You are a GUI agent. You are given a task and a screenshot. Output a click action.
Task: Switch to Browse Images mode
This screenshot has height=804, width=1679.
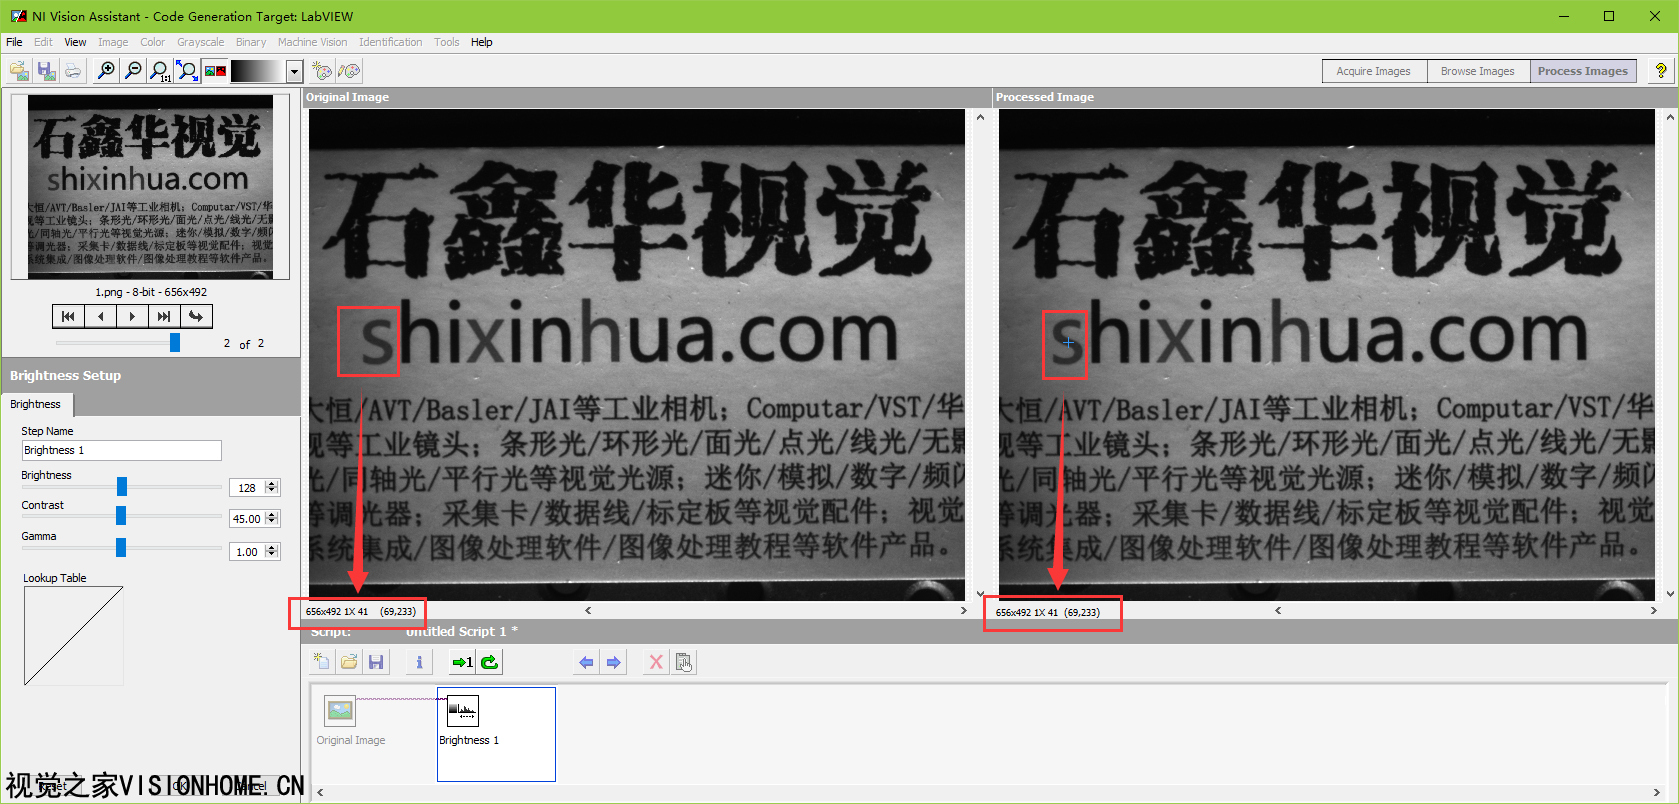coord(1477,71)
